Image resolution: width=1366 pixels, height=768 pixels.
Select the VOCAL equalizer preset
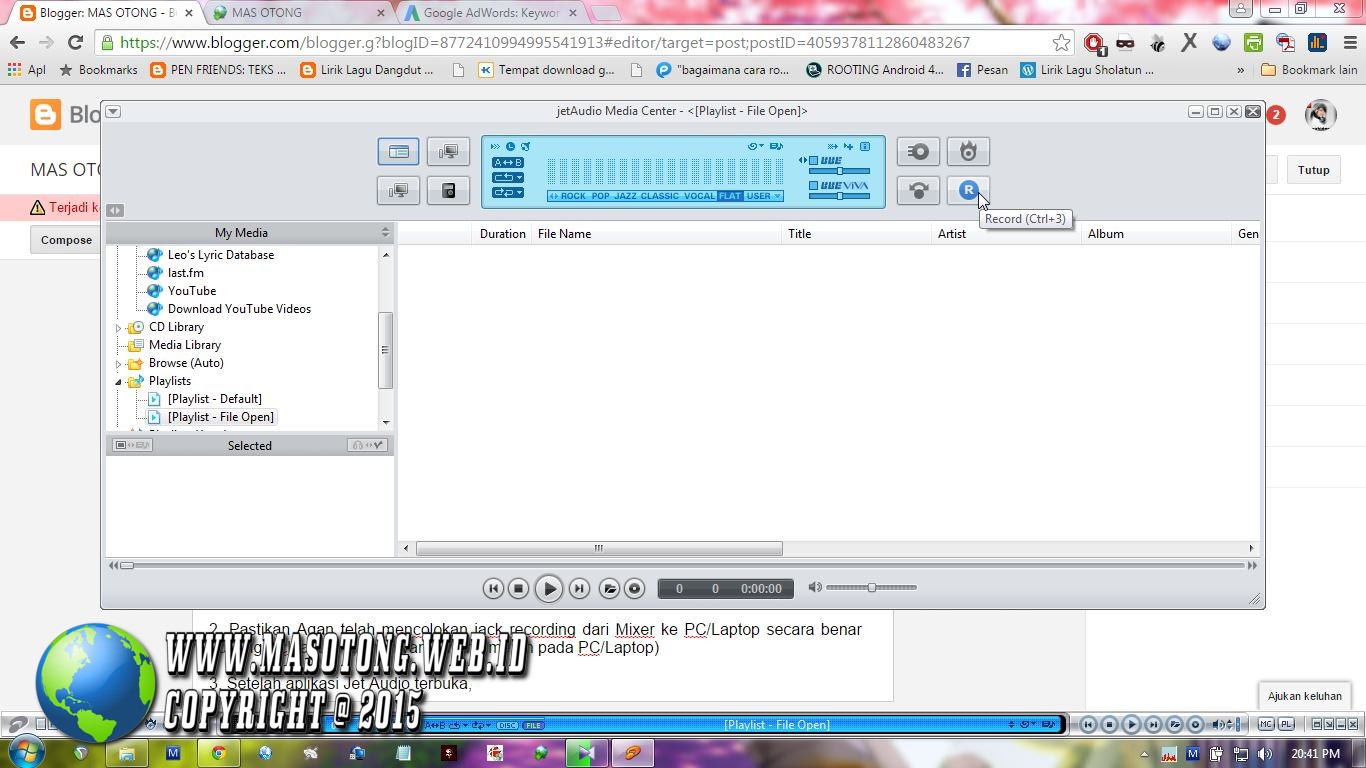click(700, 196)
